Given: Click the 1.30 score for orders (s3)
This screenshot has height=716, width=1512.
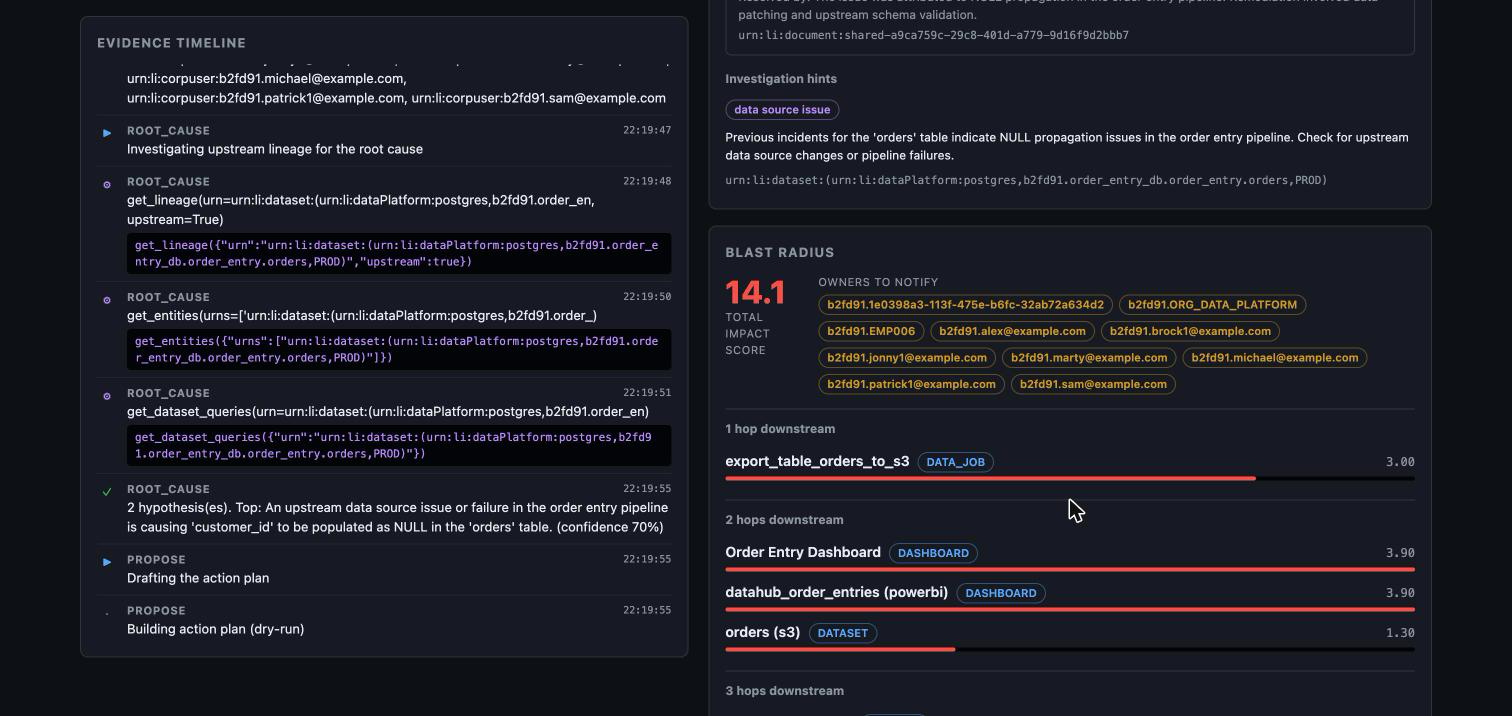Looking at the screenshot, I should [x=1400, y=633].
